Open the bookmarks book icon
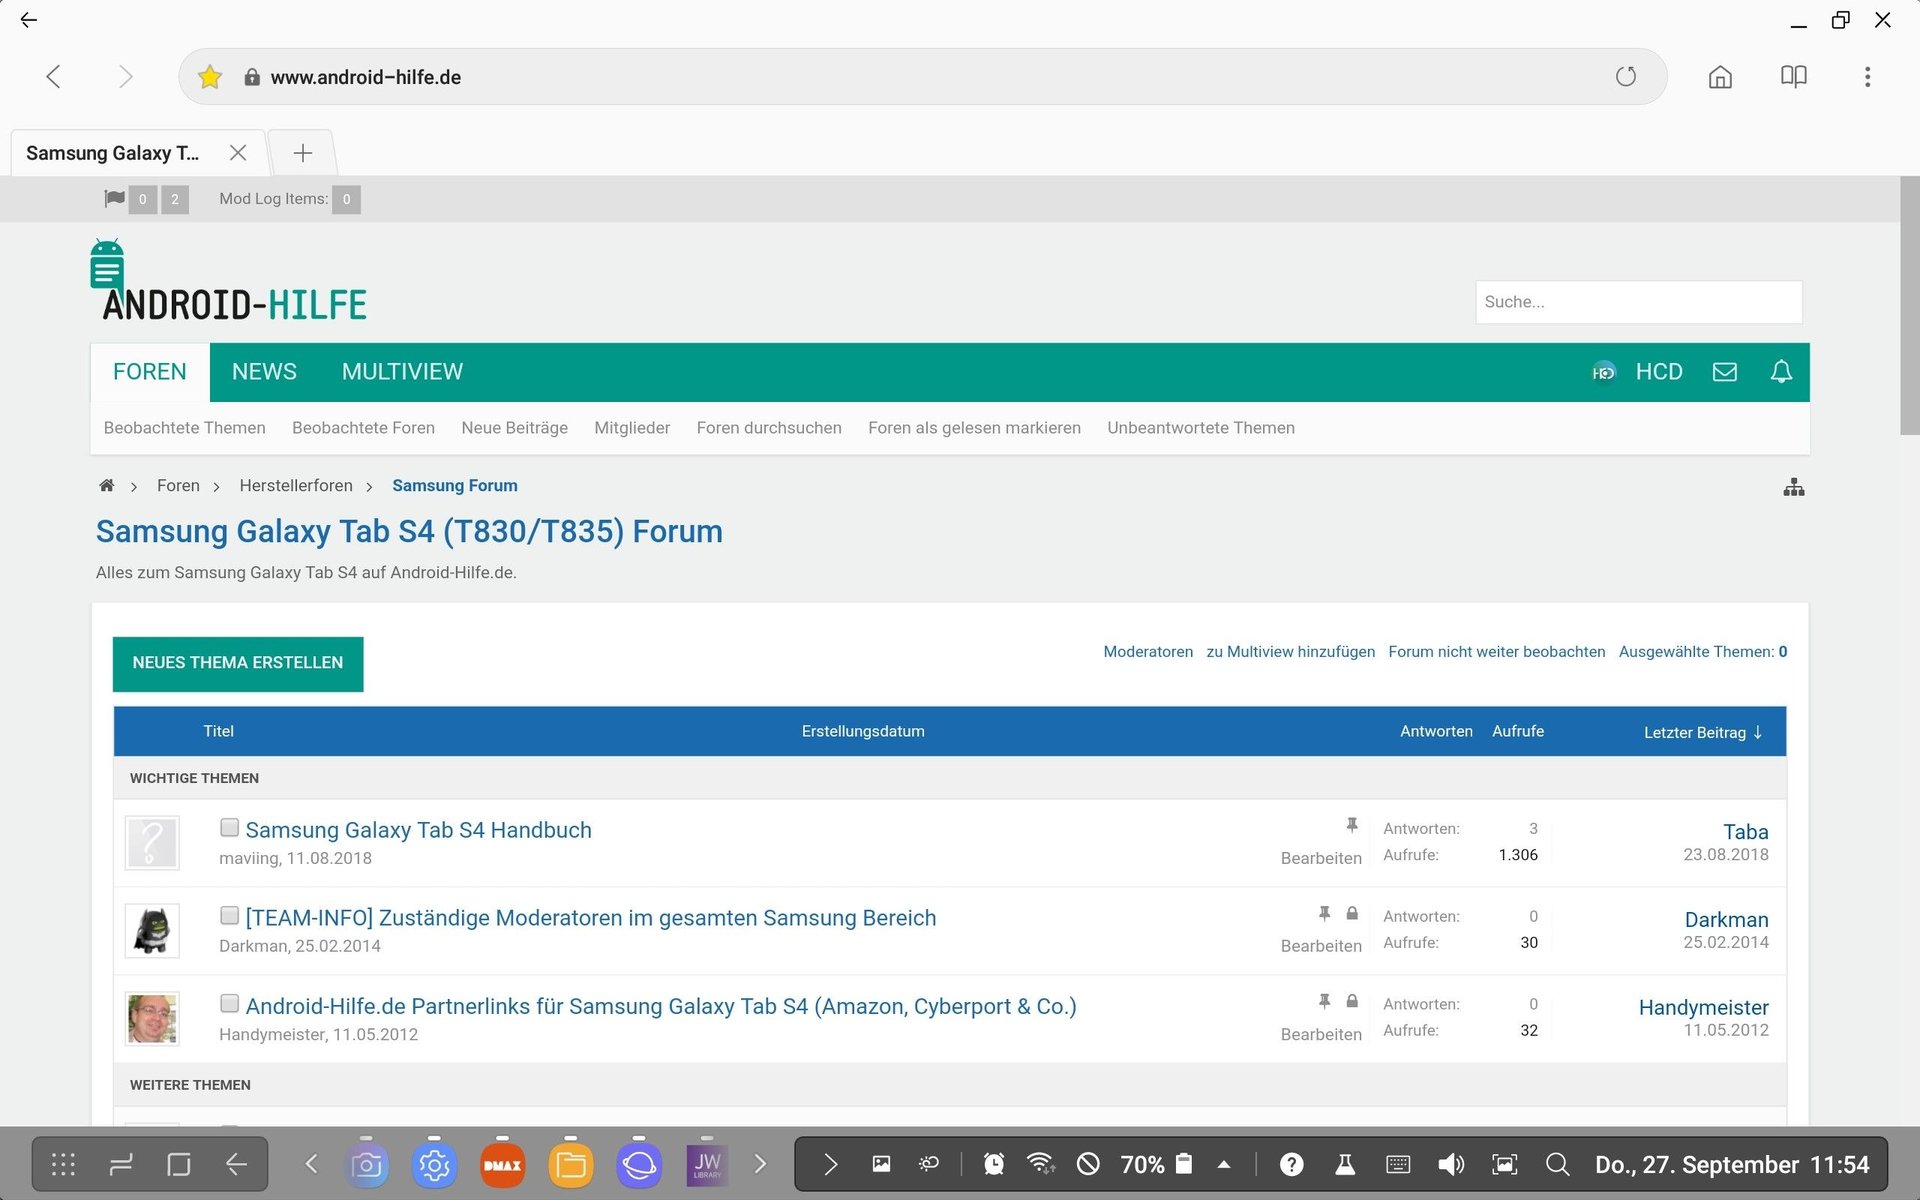Image resolution: width=1920 pixels, height=1200 pixels. point(1794,77)
